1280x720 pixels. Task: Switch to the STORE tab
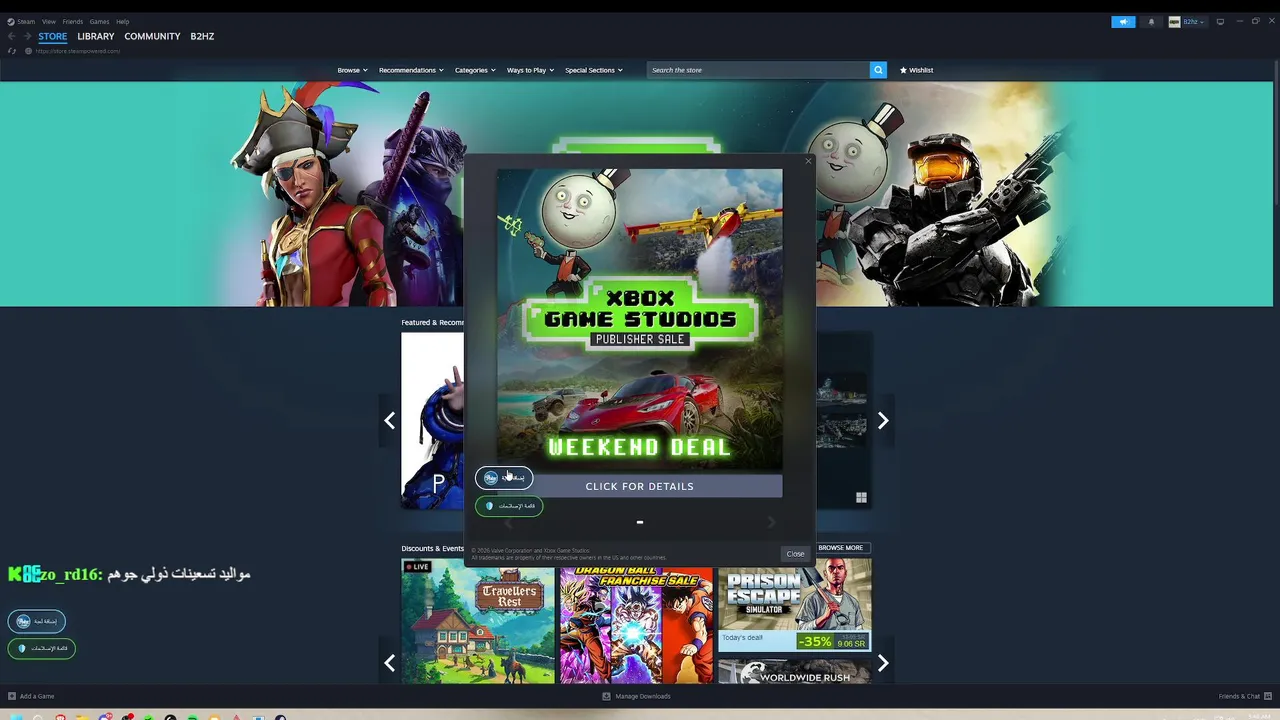pyautogui.click(x=53, y=36)
